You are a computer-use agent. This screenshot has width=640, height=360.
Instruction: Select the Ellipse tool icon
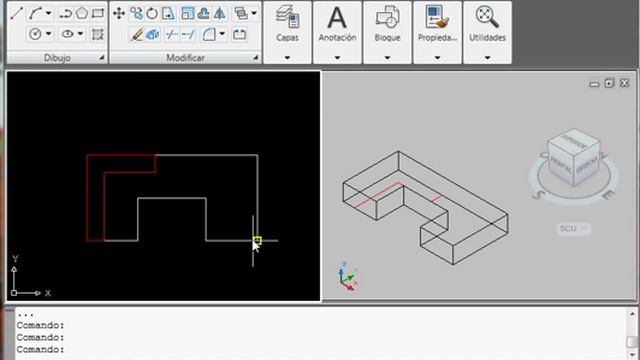tap(68, 33)
